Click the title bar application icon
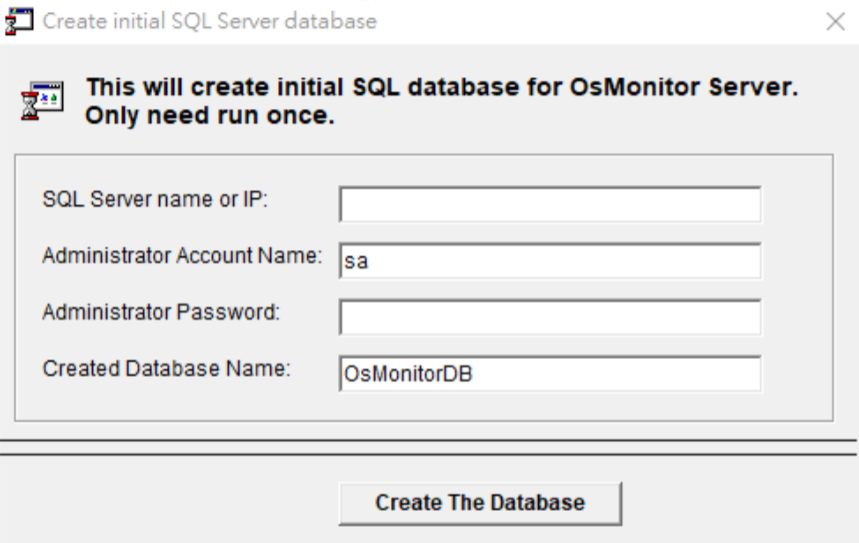Viewport: 859px width, 543px height. (19, 22)
